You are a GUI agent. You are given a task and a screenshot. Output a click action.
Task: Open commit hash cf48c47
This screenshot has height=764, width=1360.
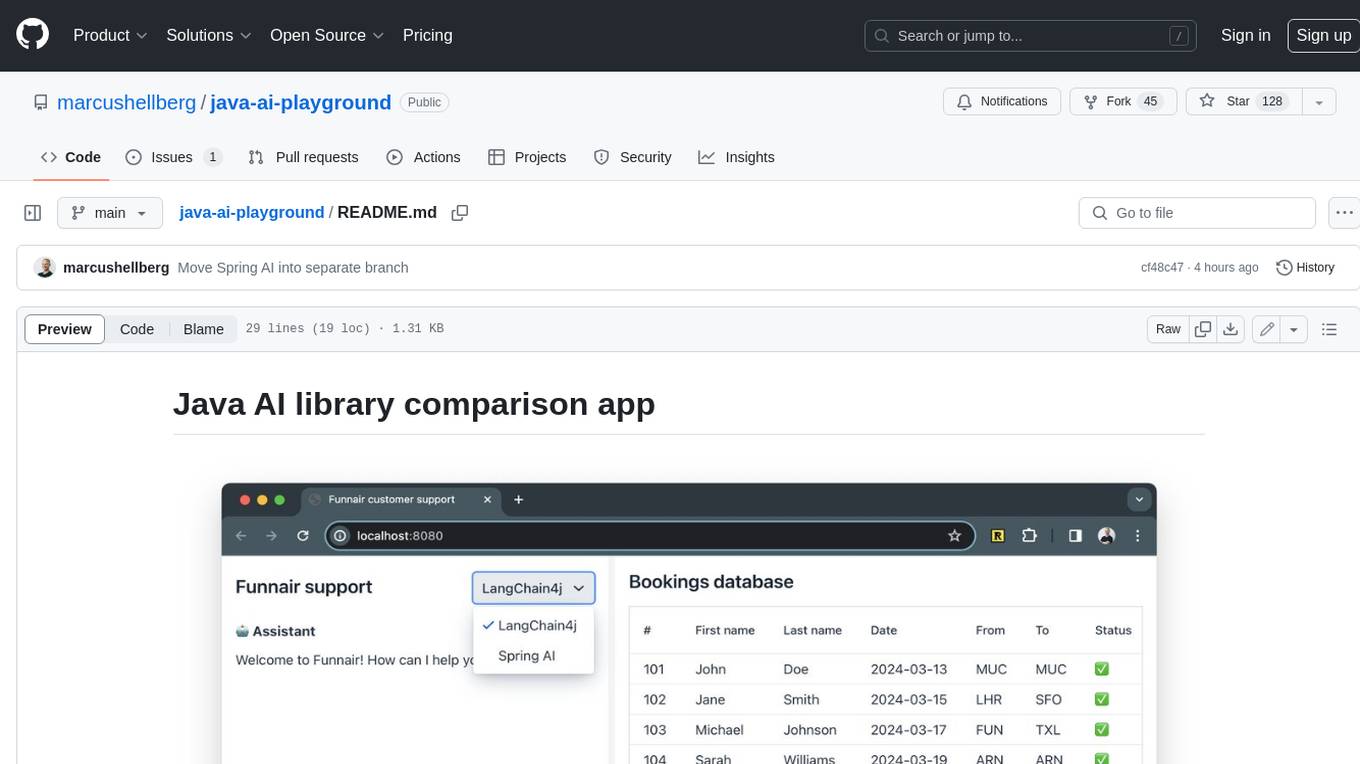pyautogui.click(x=1162, y=268)
